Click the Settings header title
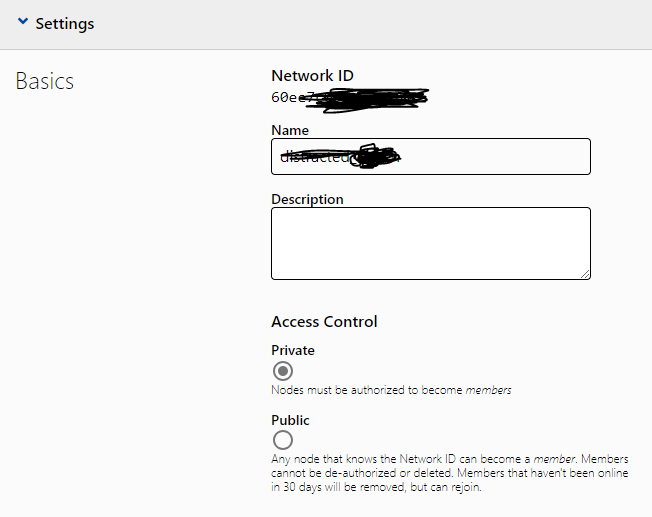 [65, 24]
